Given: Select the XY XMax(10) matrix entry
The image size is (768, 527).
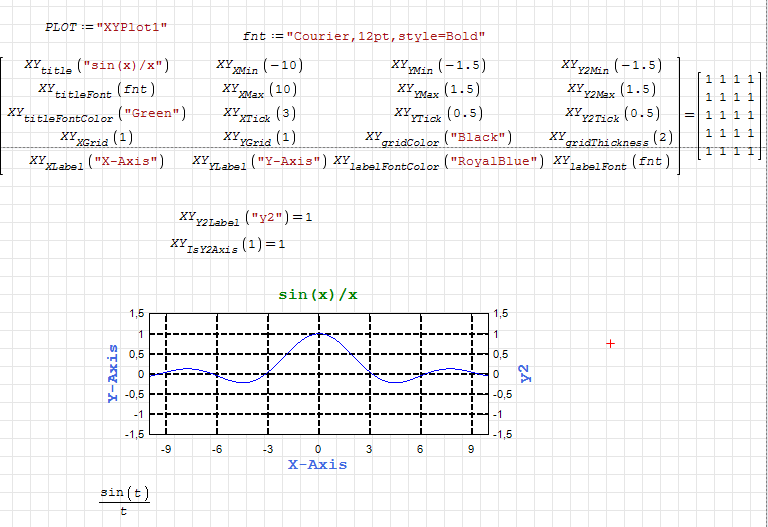Looking at the screenshot, I should coord(259,90).
